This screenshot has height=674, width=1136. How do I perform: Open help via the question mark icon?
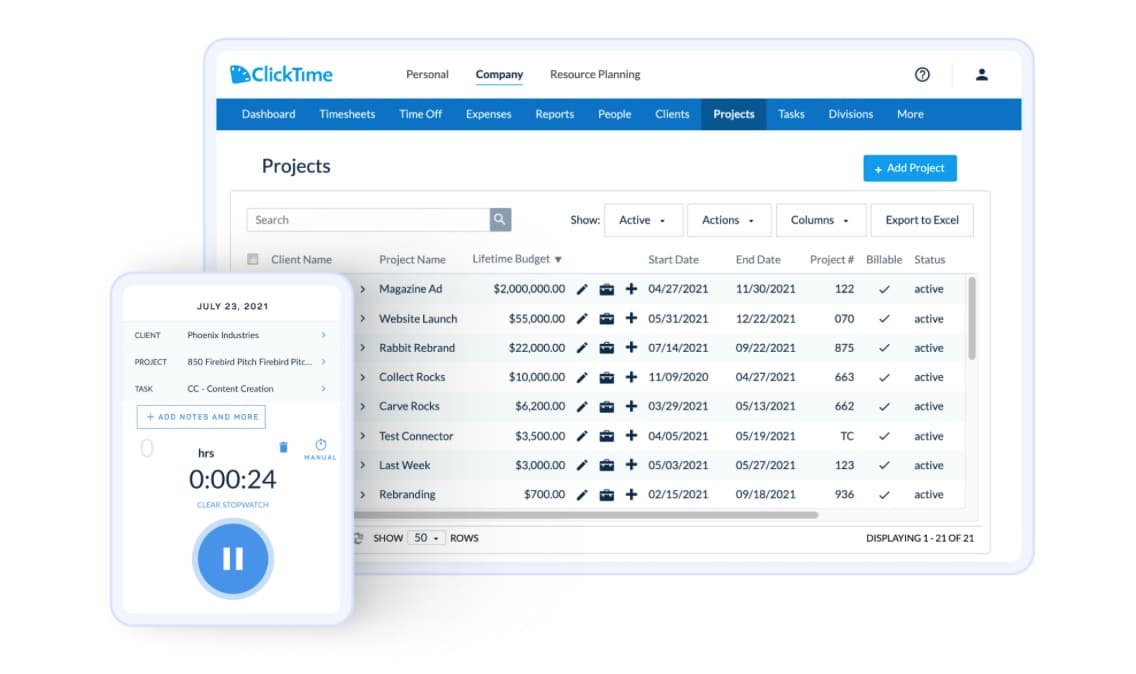(x=922, y=74)
